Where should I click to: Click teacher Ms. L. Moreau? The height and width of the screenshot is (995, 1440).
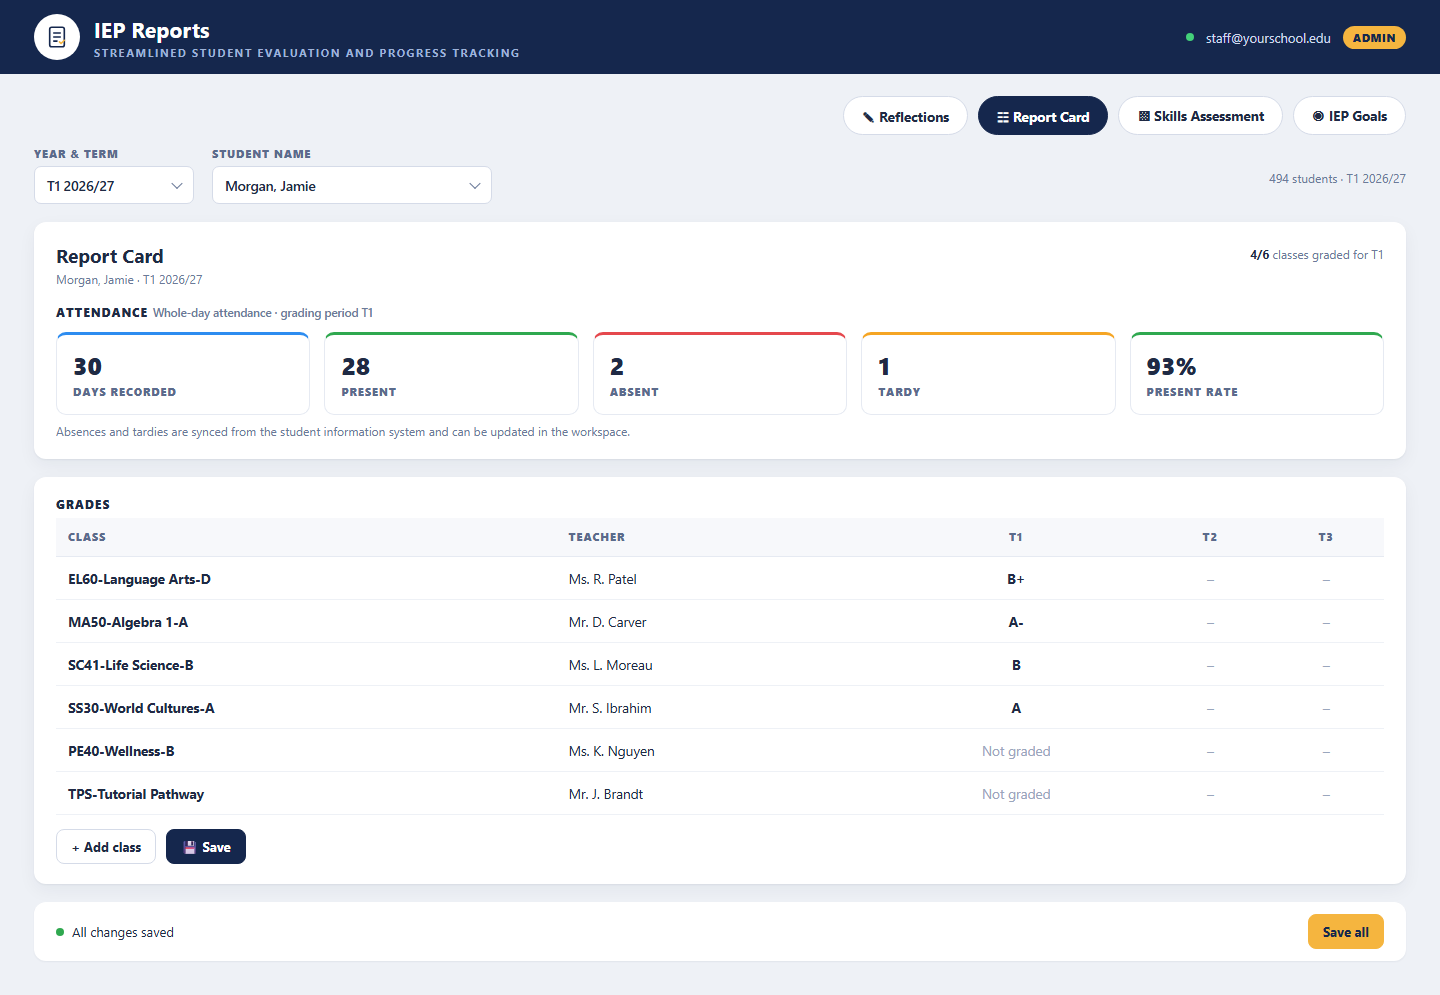(610, 665)
